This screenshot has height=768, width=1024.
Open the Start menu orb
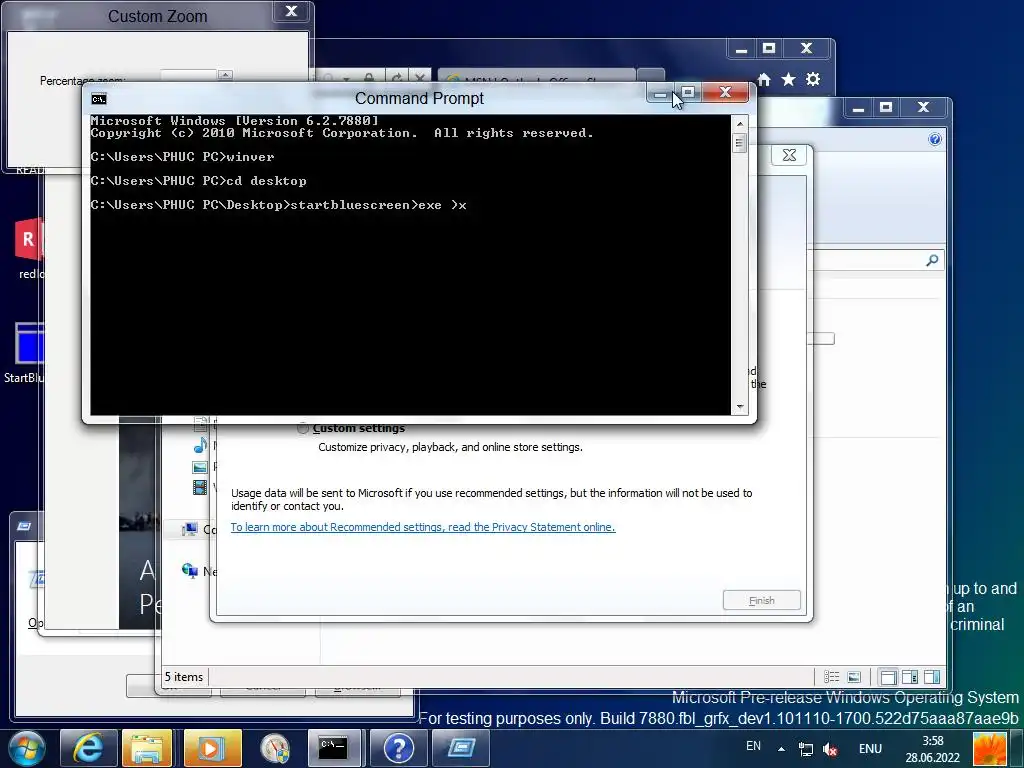click(26, 748)
